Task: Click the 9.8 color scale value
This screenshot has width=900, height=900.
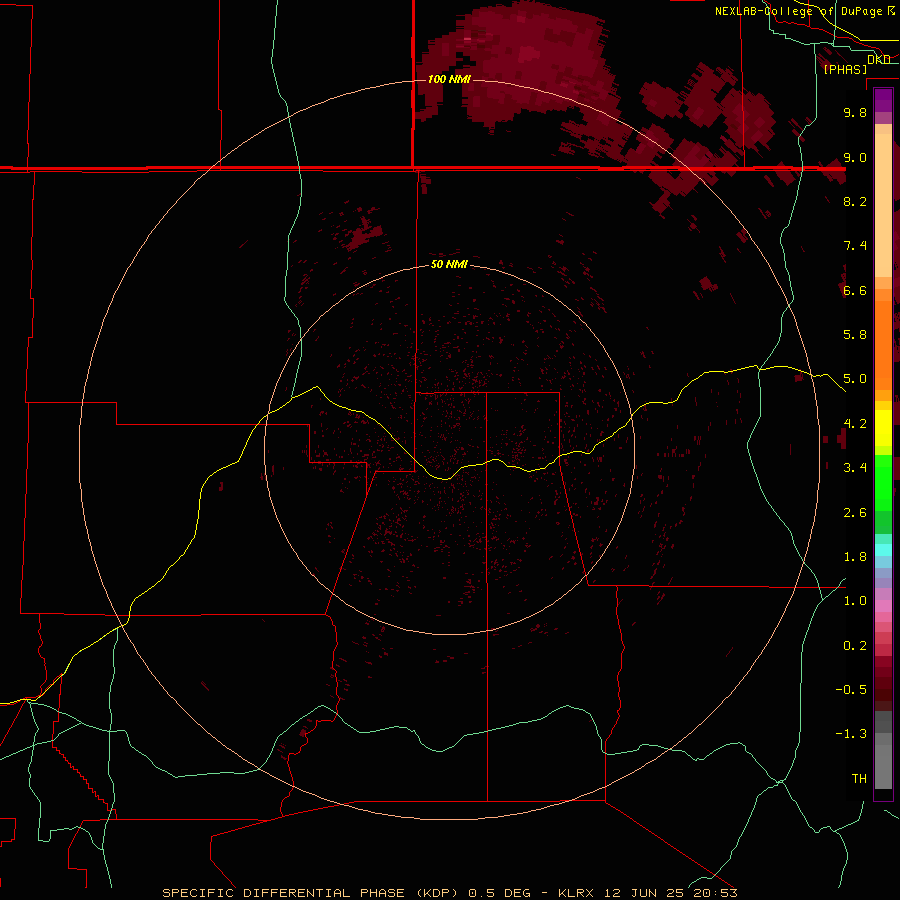Action: tap(855, 112)
